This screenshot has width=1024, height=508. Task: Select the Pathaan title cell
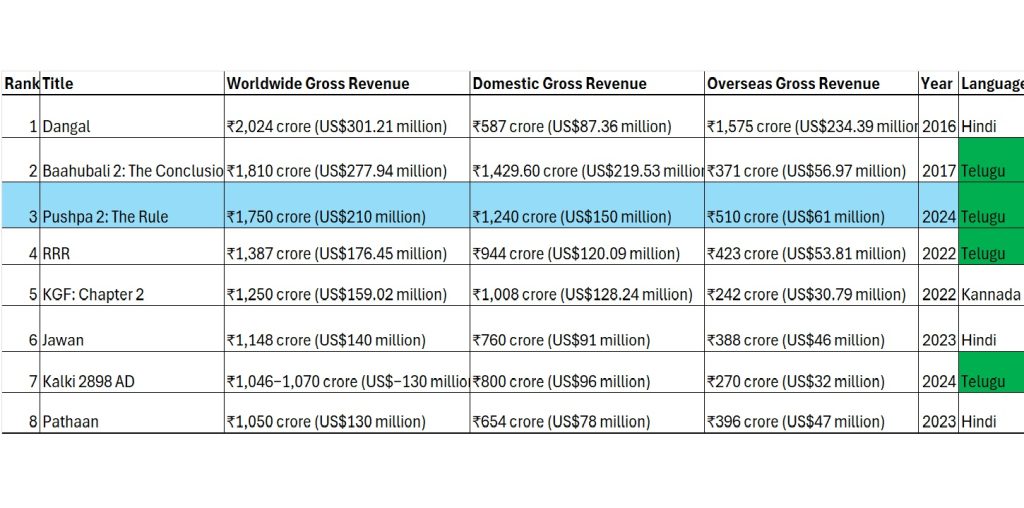(x=132, y=413)
